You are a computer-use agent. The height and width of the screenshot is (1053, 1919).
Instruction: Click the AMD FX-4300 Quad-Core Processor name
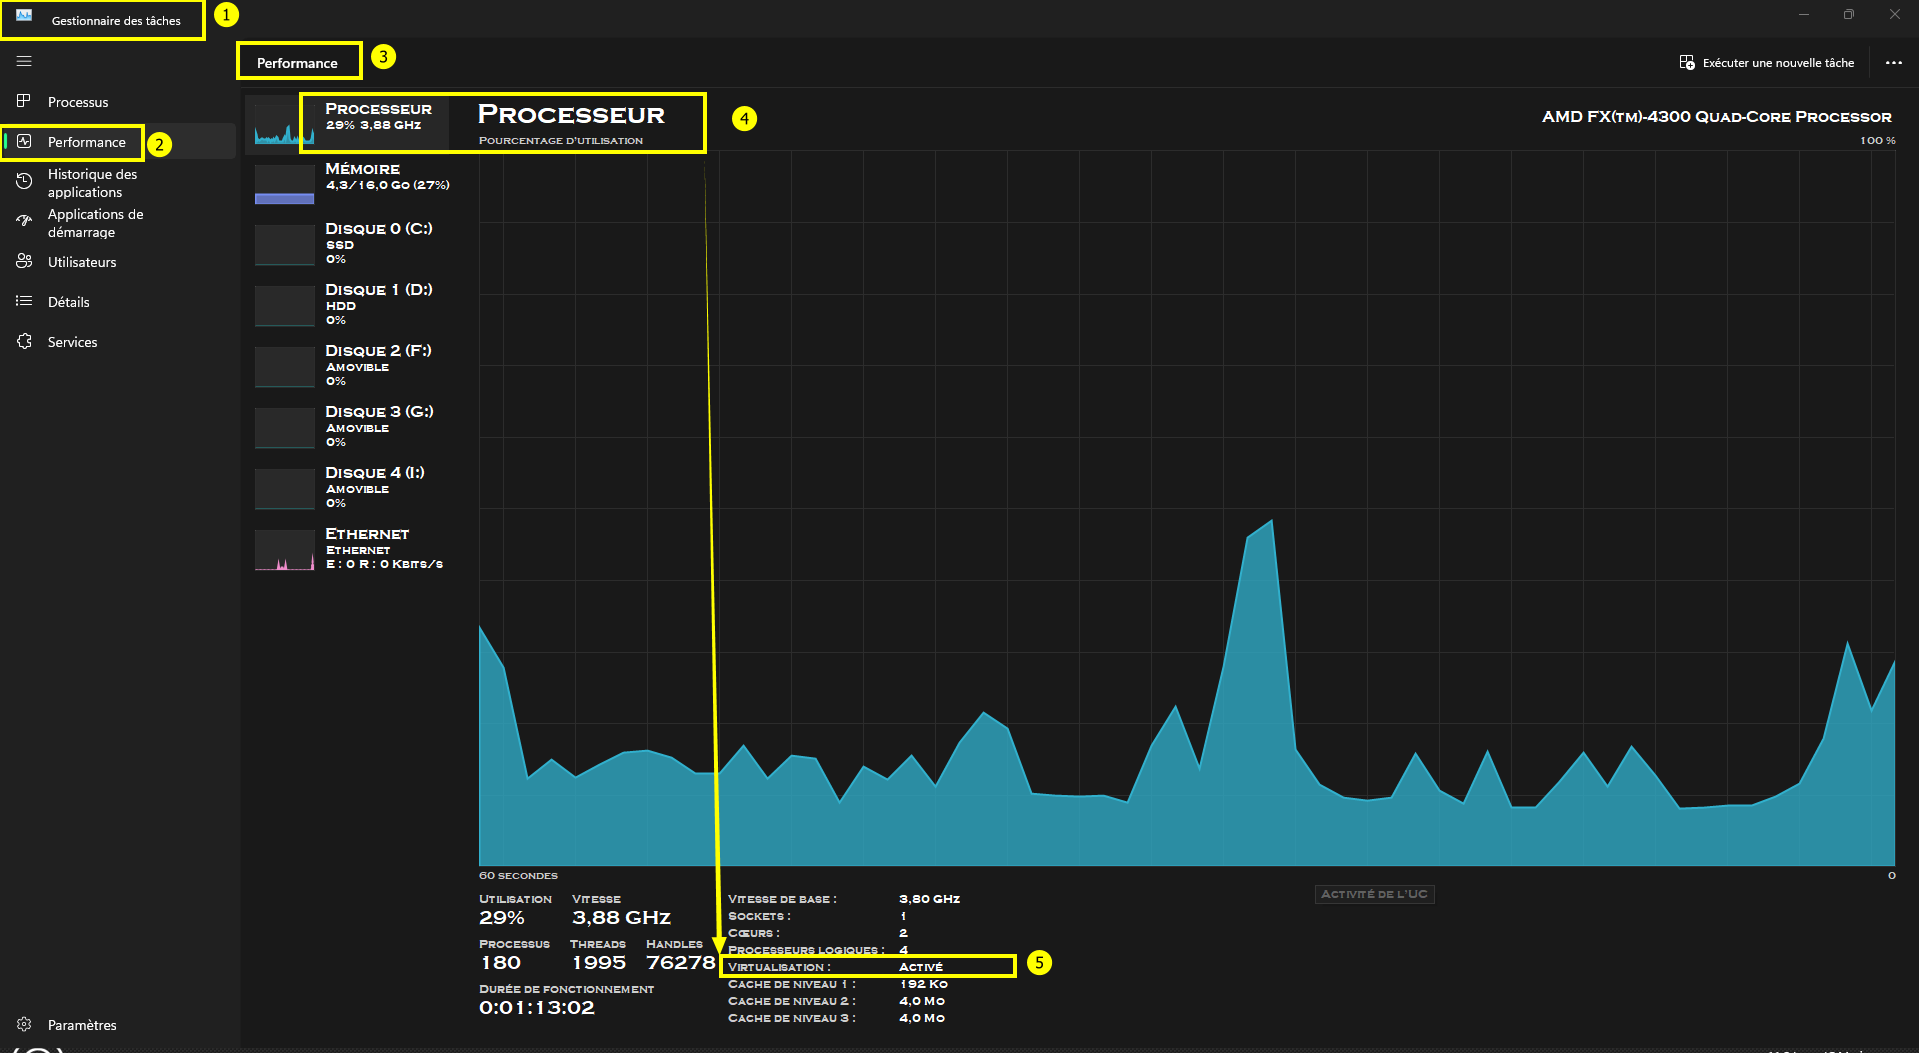(x=1716, y=117)
